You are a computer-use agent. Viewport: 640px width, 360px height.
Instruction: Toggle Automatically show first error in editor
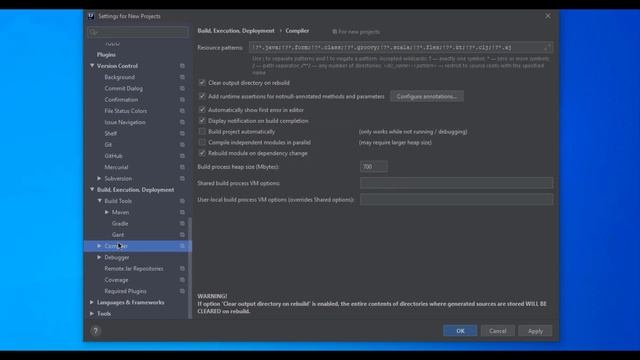click(202, 110)
